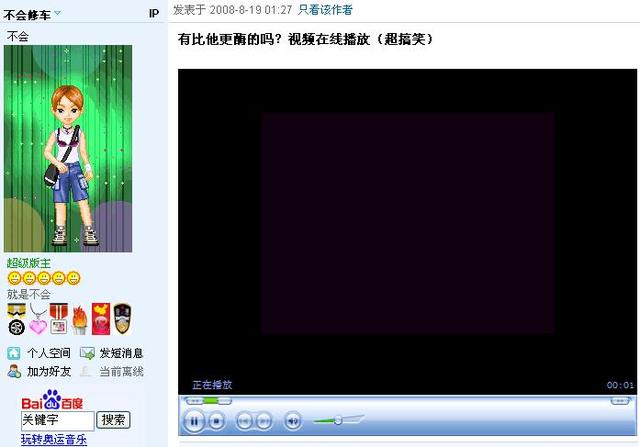This screenshot has height=447, width=640.
Task: Mute the player with the speaker icon
Action: point(292,421)
